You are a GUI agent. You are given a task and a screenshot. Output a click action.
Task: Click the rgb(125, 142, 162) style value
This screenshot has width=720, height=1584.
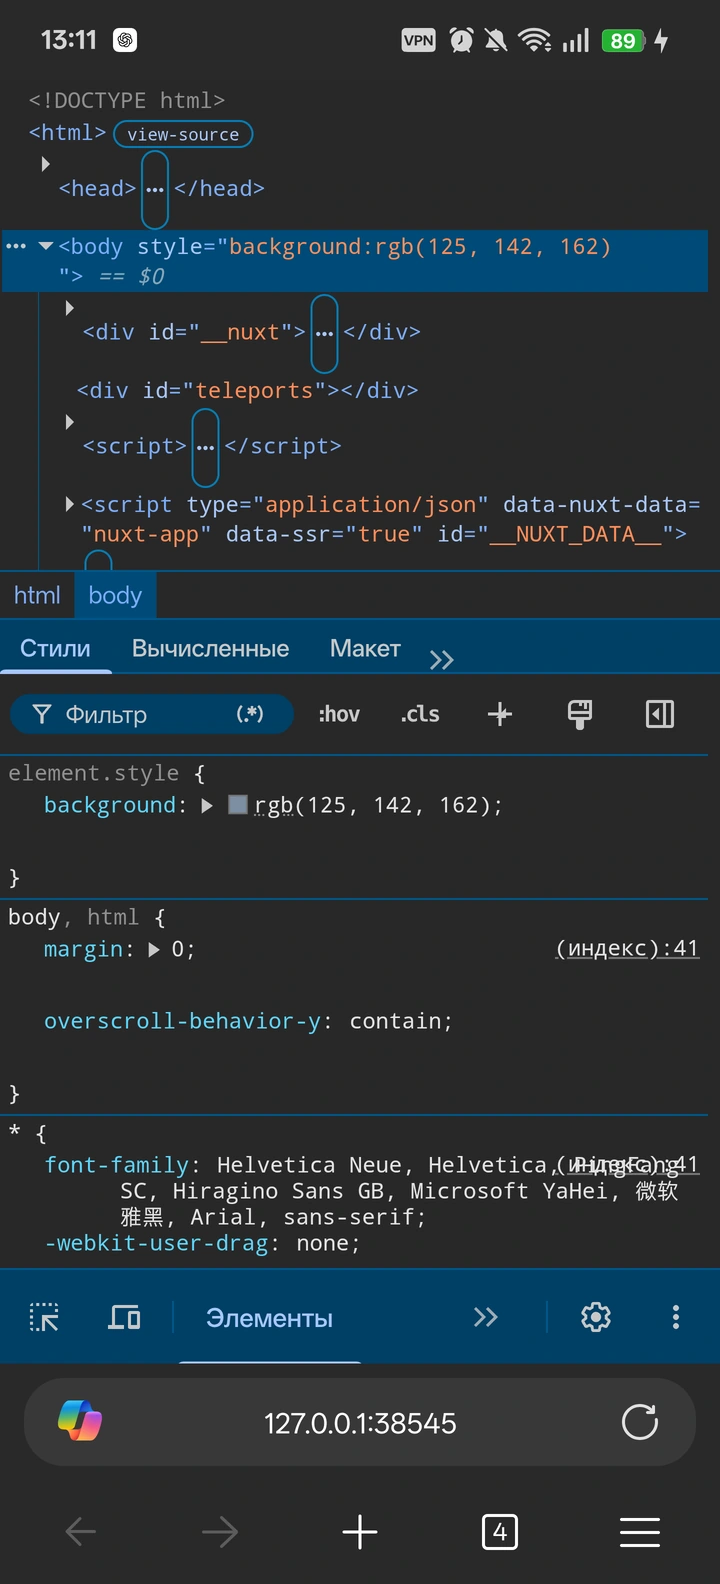click(373, 805)
